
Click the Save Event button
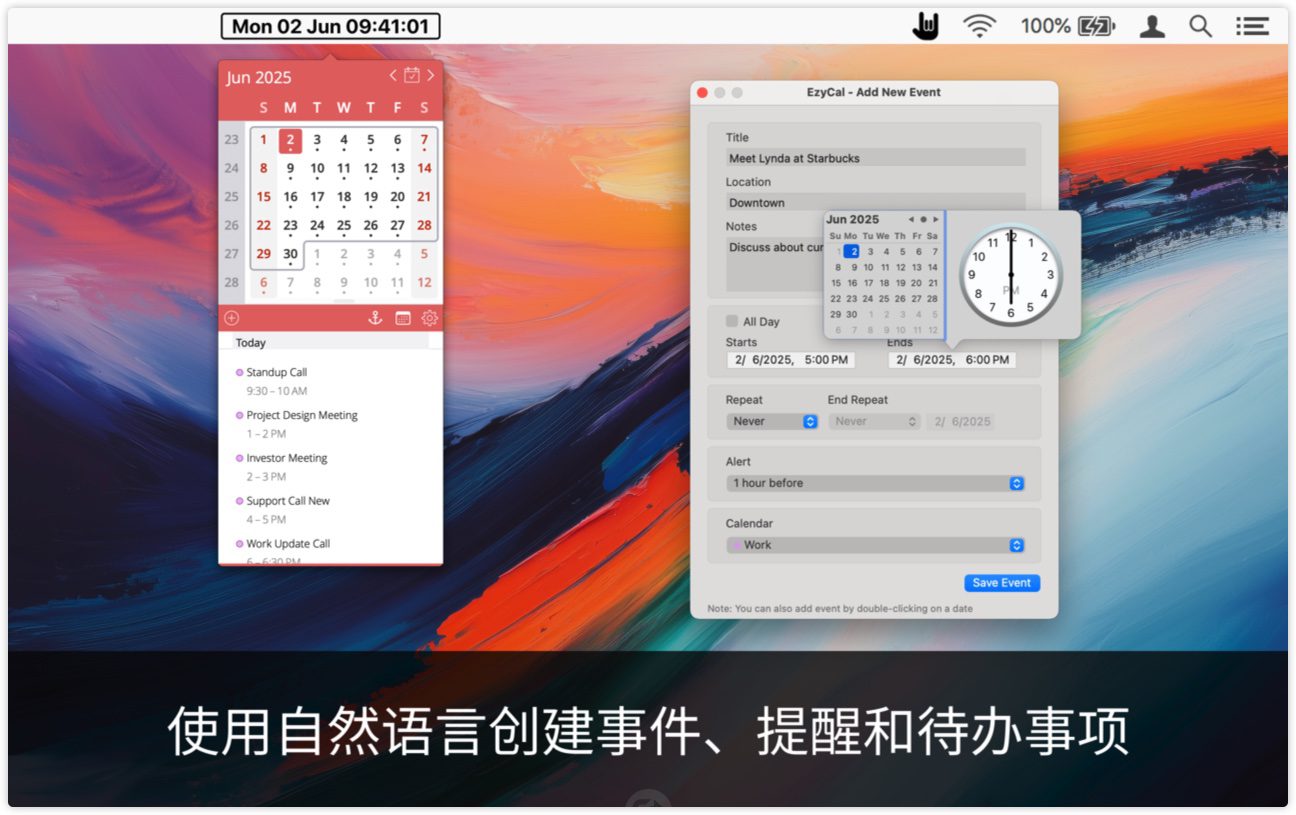pos(1002,583)
